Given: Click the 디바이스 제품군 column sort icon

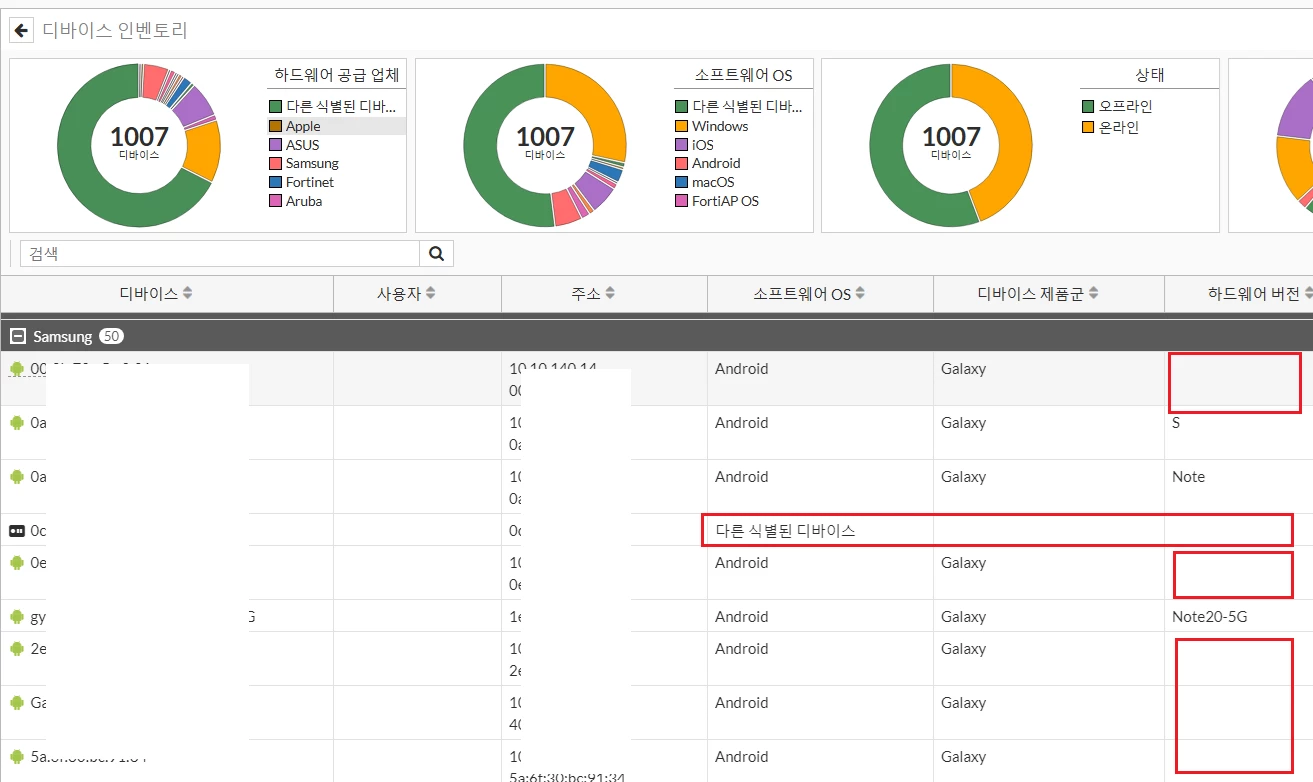Looking at the screenshot, I should 1093,294.
